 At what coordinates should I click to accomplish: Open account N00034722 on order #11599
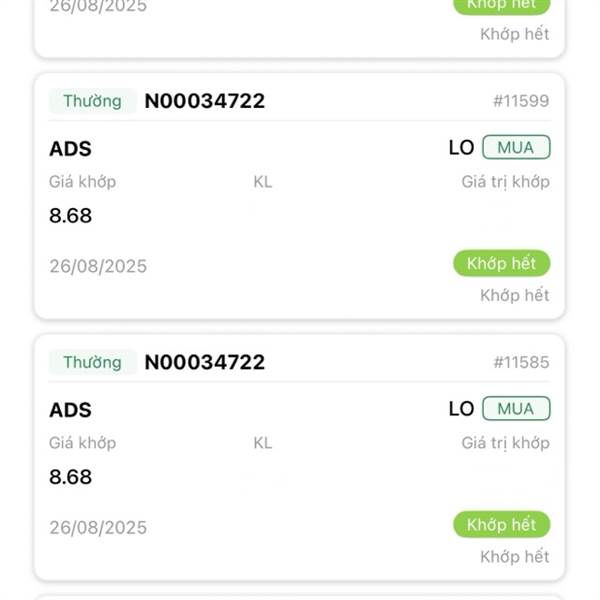205,101
